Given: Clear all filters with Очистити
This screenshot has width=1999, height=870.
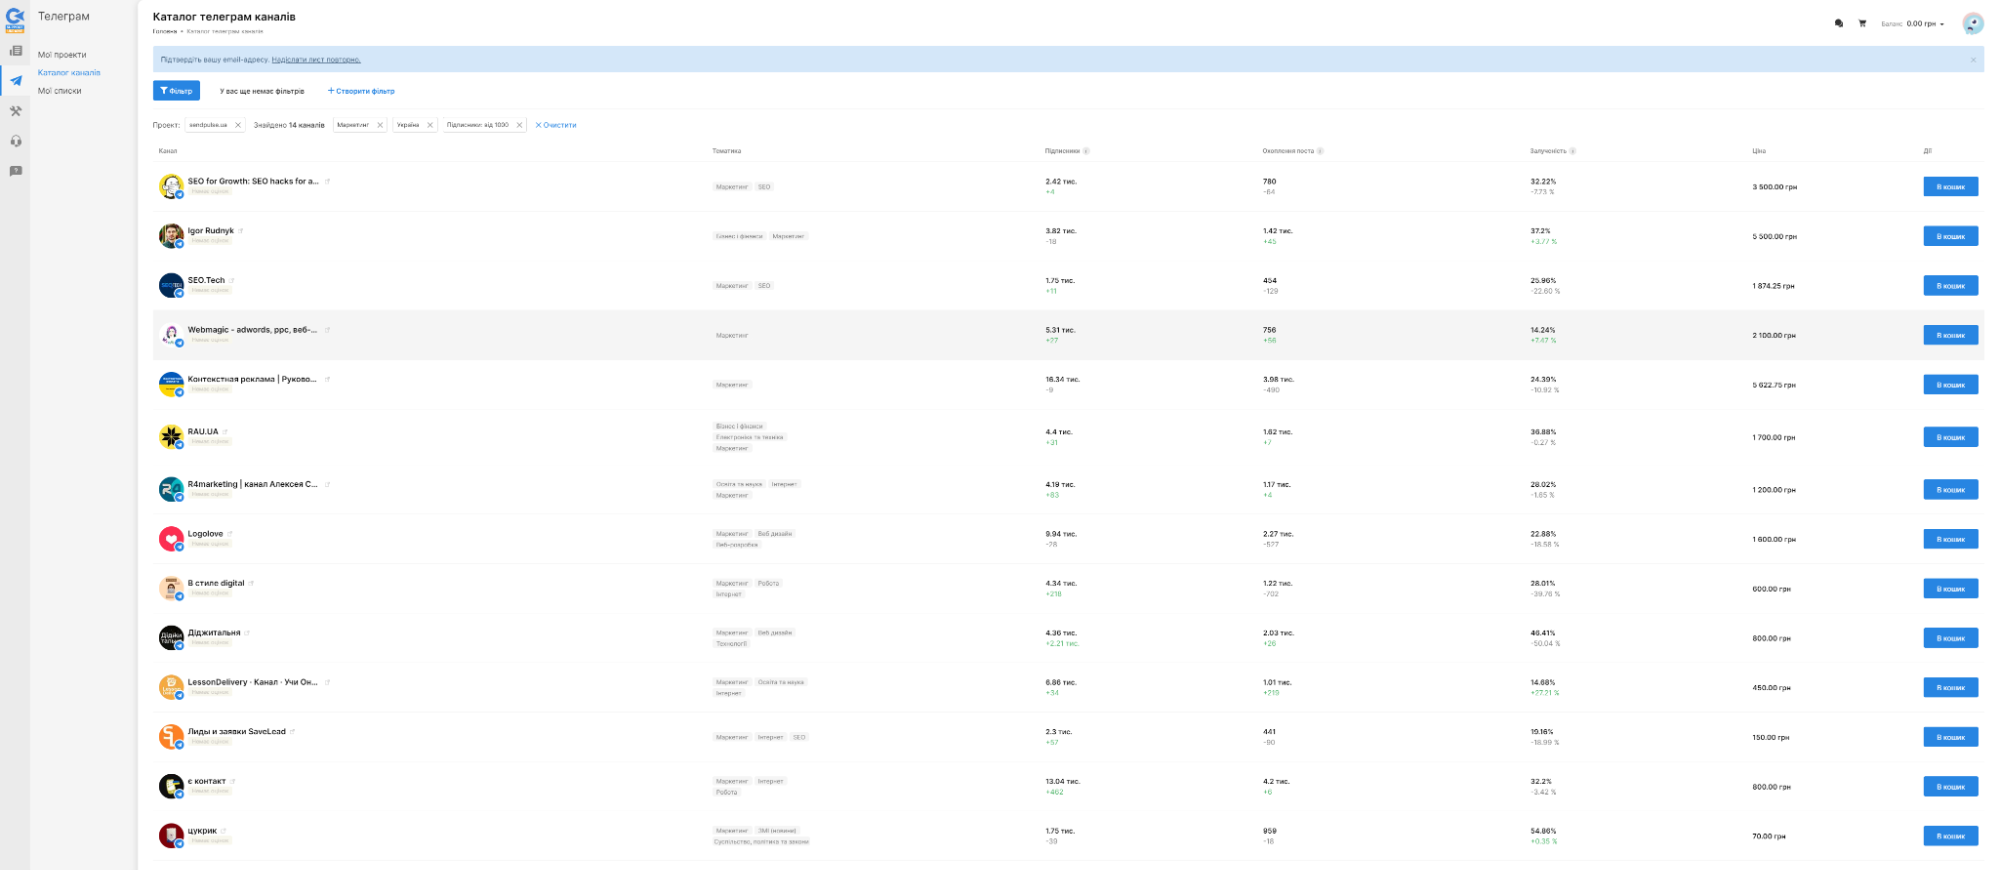Looking at the screenshot, I should click(x=556, y=125).
